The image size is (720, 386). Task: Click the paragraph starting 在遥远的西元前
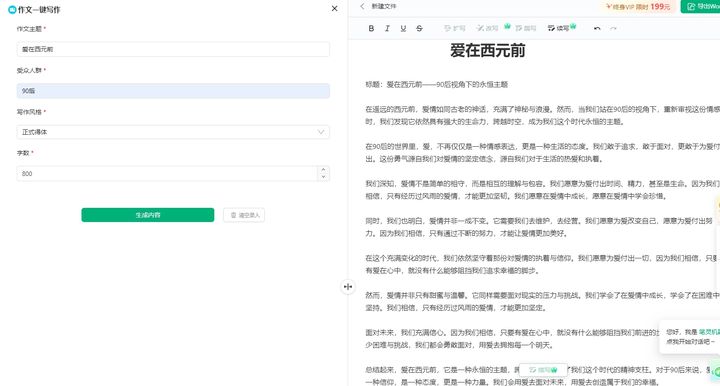pyautogui.click(x=542, y=116)
